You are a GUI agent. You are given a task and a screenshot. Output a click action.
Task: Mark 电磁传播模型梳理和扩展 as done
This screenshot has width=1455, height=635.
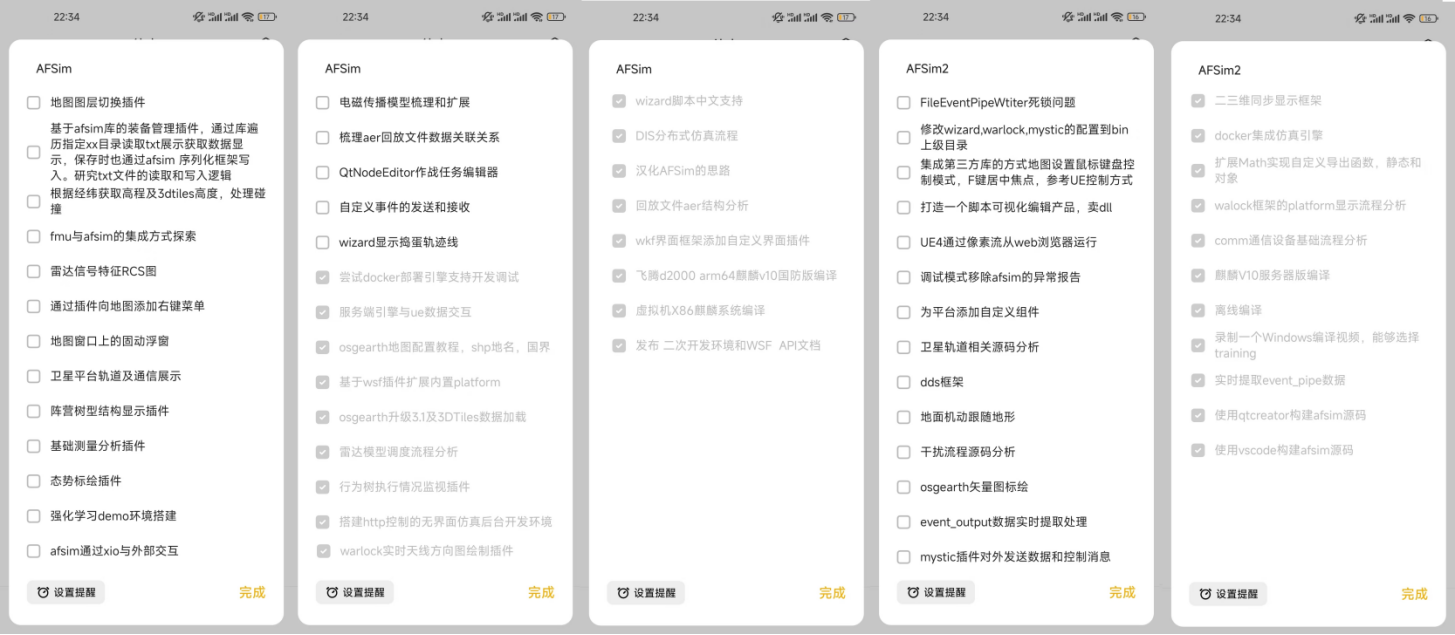point(322,102)
